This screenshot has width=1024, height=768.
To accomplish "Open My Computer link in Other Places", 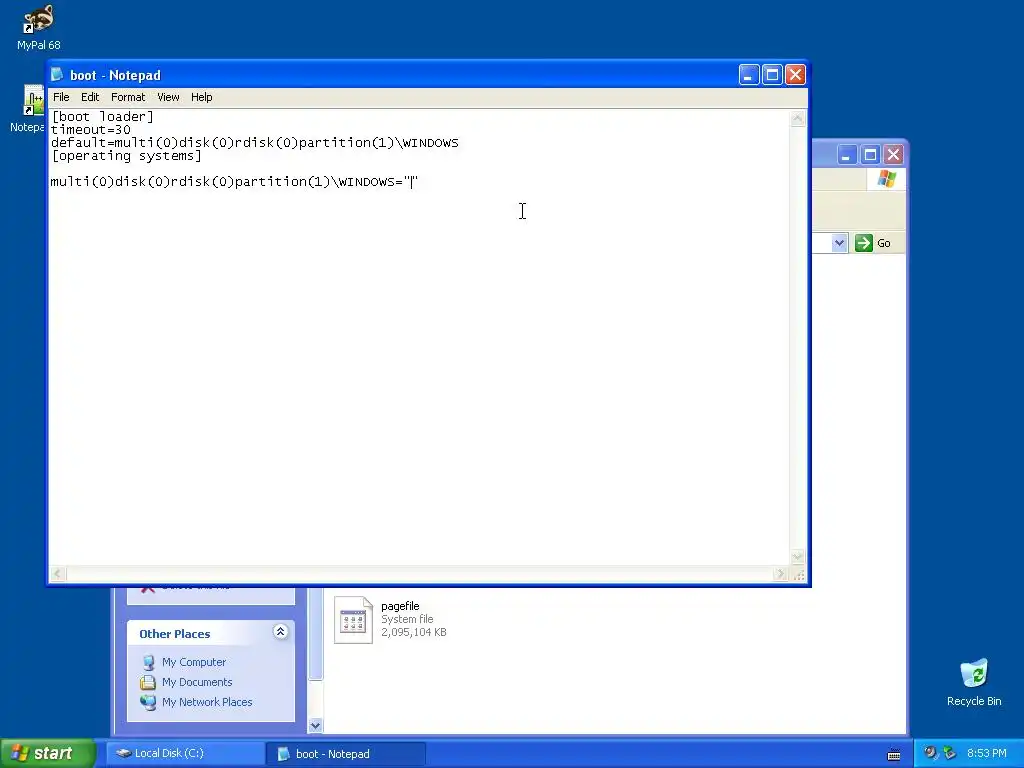I will (x=194, y=662).
